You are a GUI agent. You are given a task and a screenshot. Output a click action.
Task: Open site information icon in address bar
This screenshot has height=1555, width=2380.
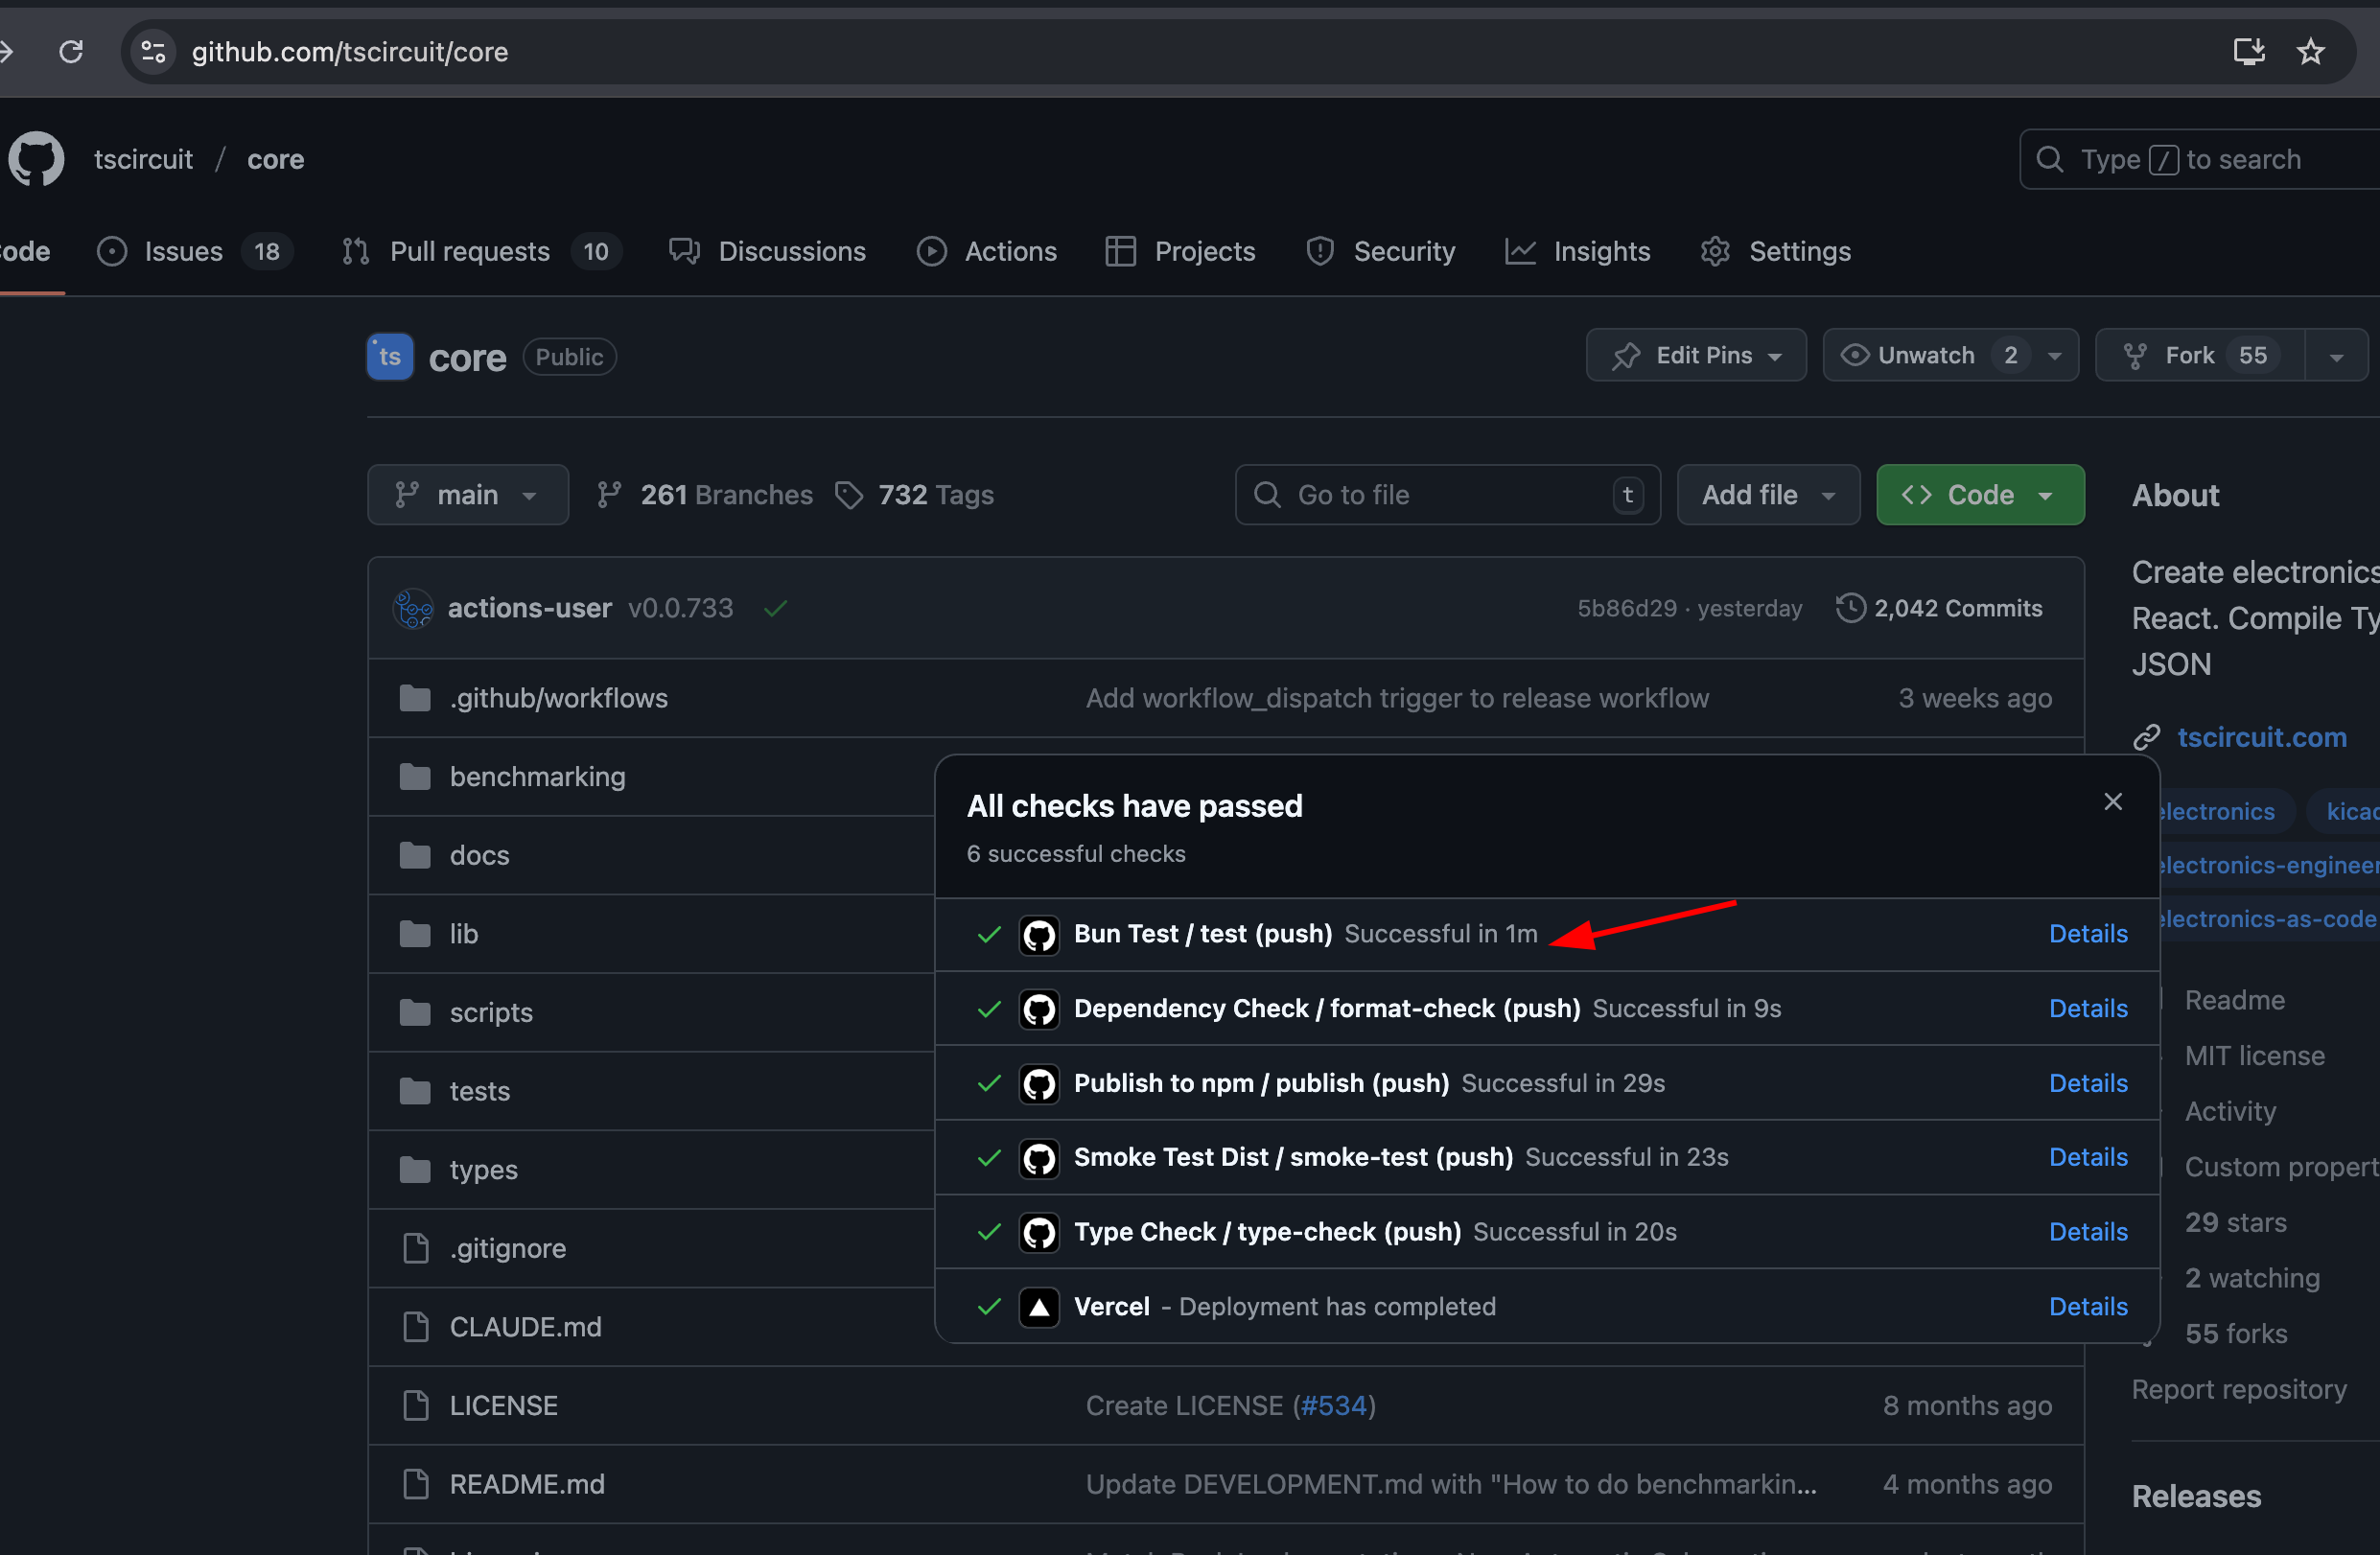pos(153,51)
